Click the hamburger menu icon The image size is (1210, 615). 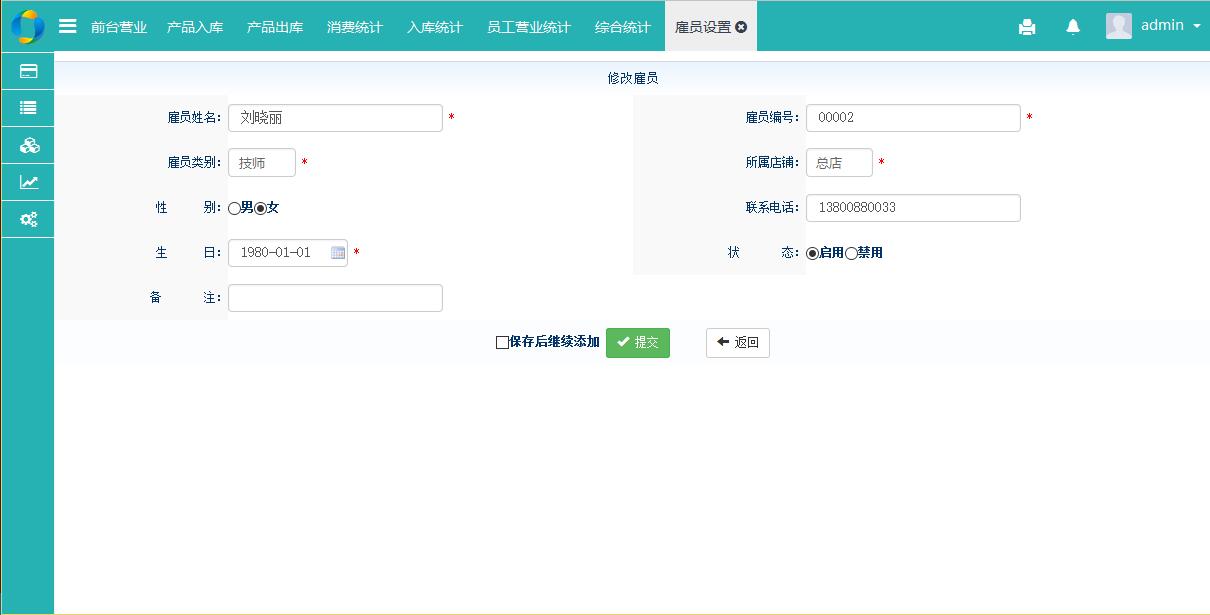click(68, 26)
